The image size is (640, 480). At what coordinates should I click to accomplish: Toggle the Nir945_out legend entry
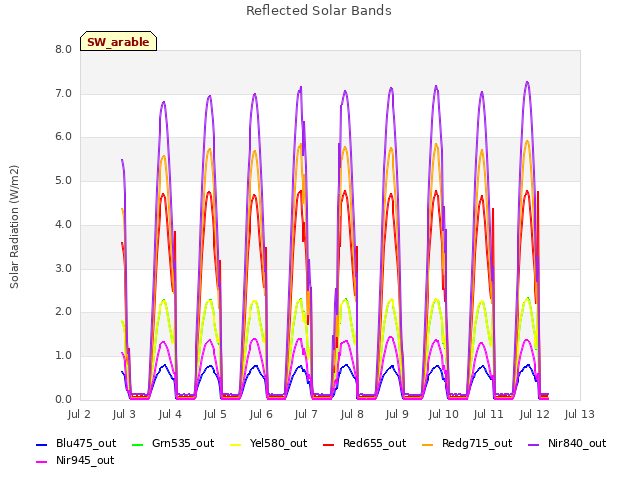pos(75,460)
